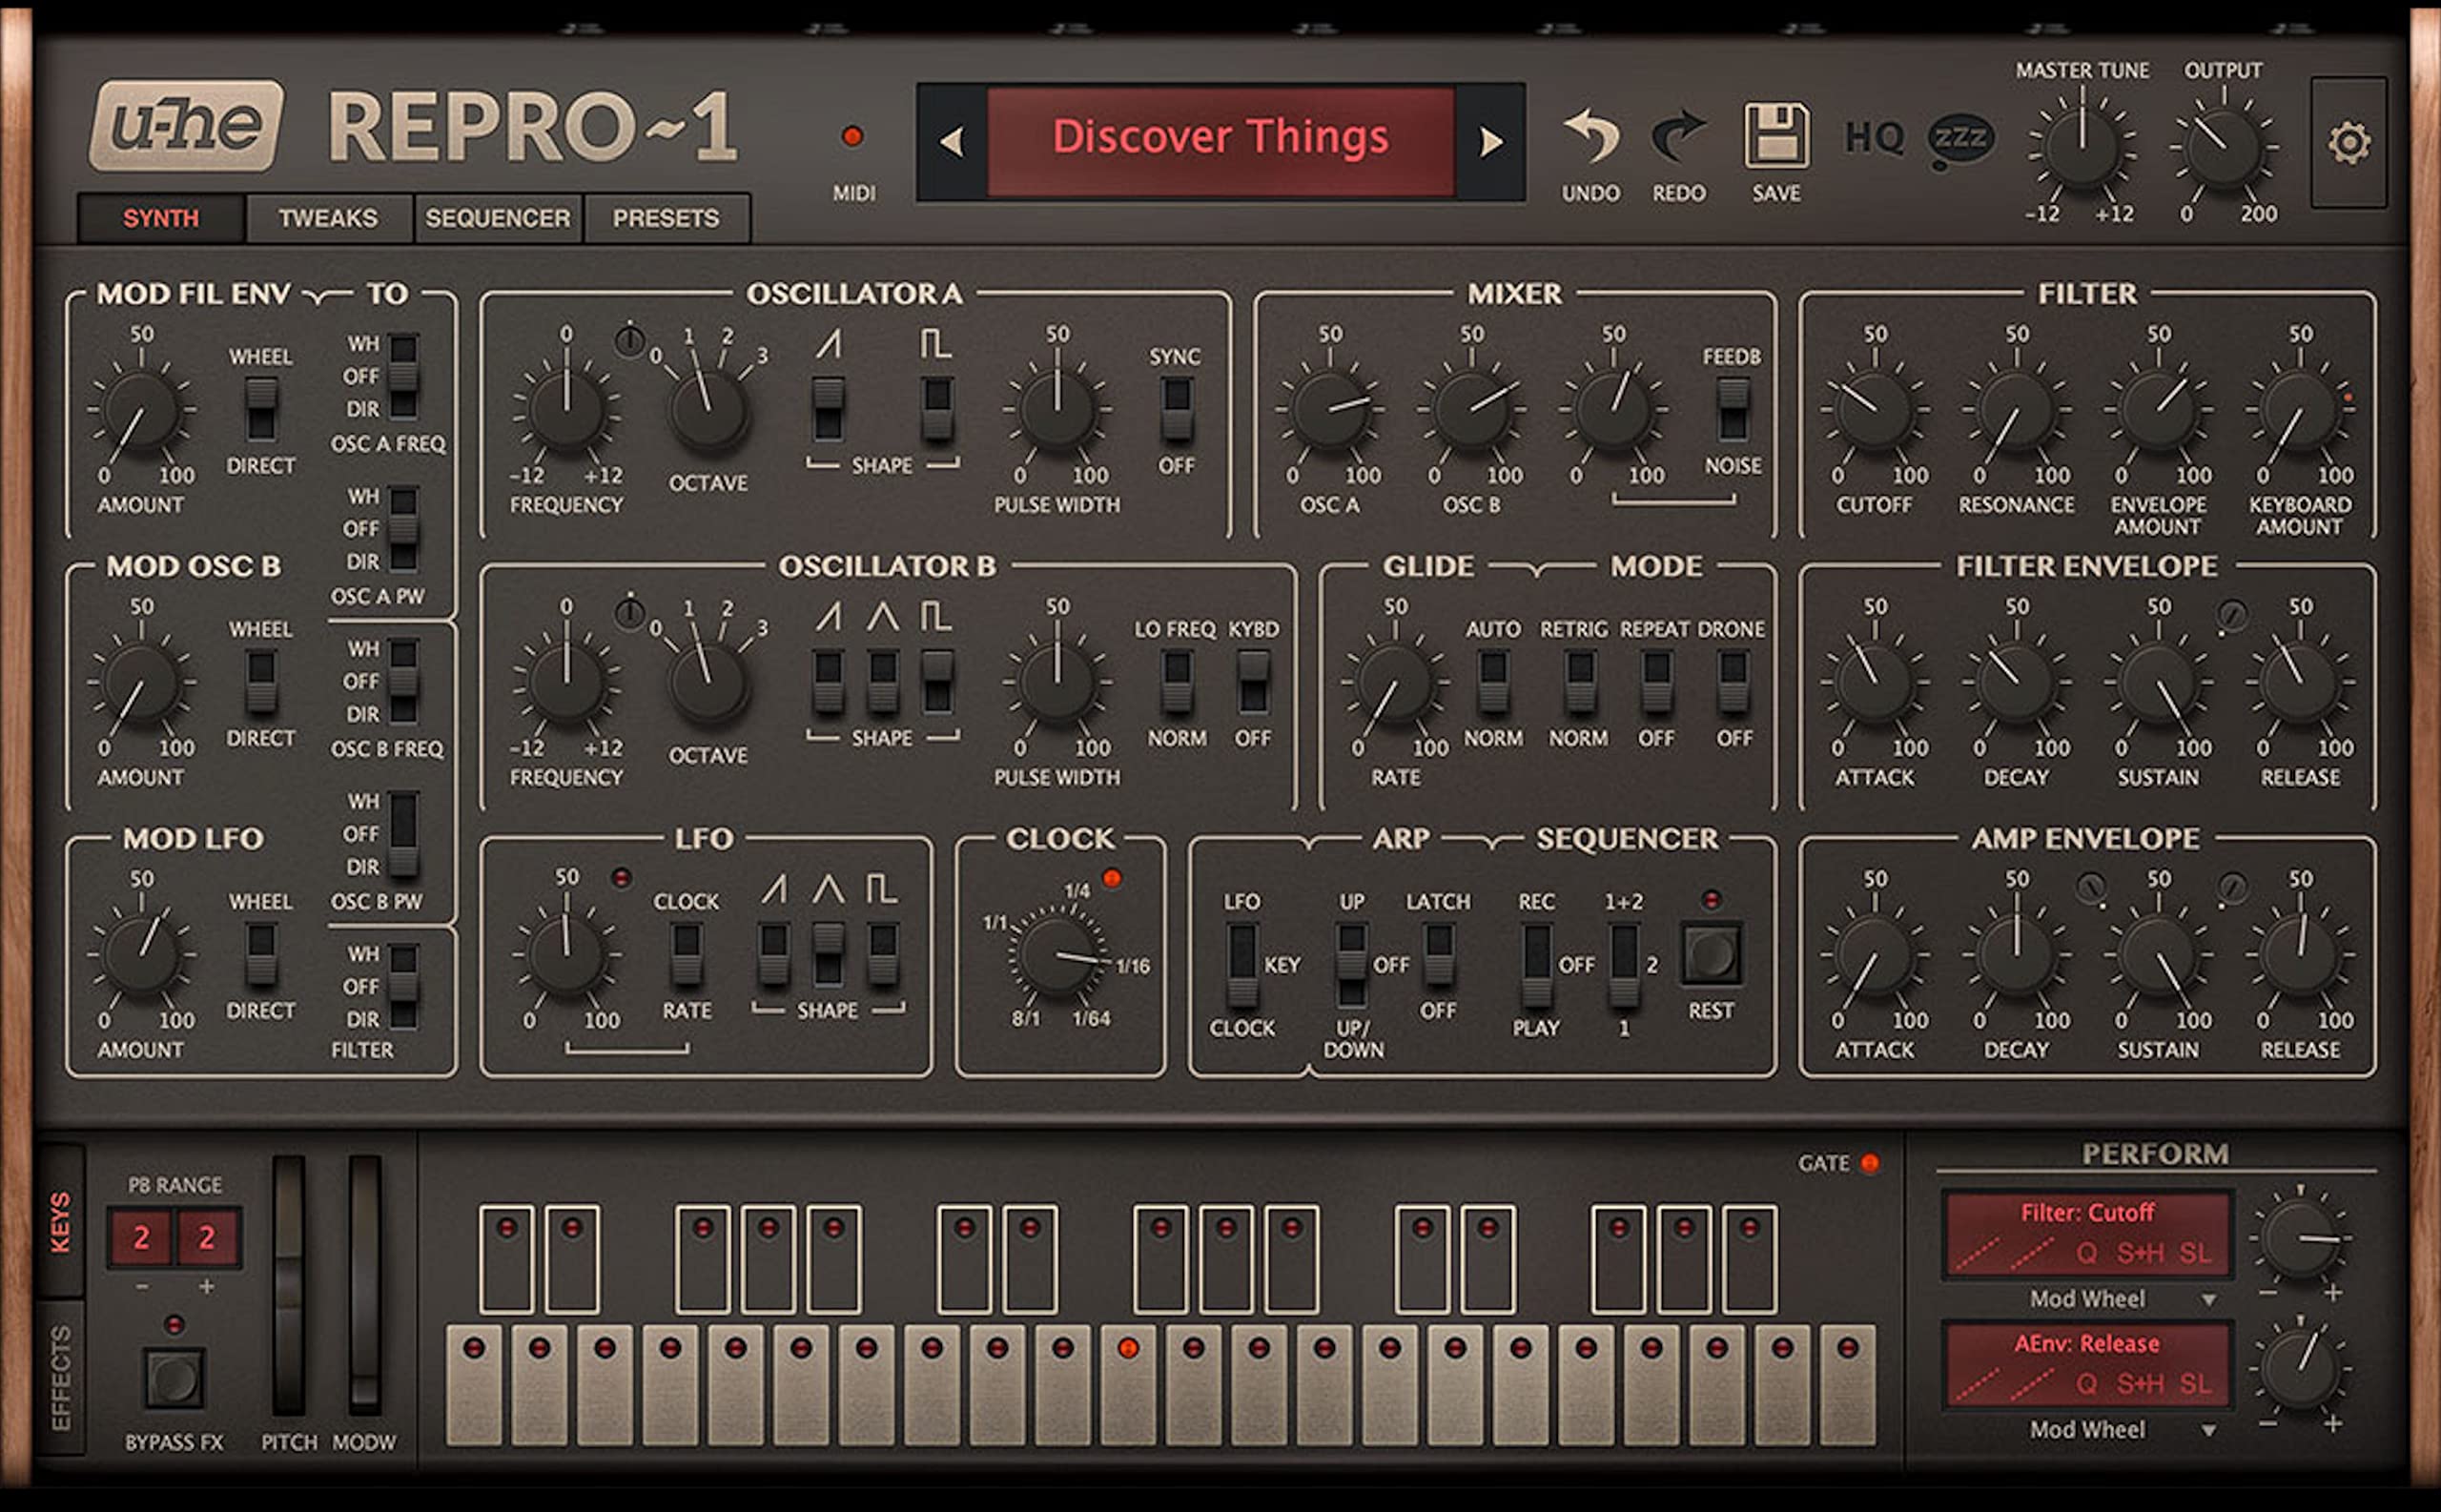
Task: Flip the Glide AUTO/NORM switch
Action: [x=1493, y=682]
